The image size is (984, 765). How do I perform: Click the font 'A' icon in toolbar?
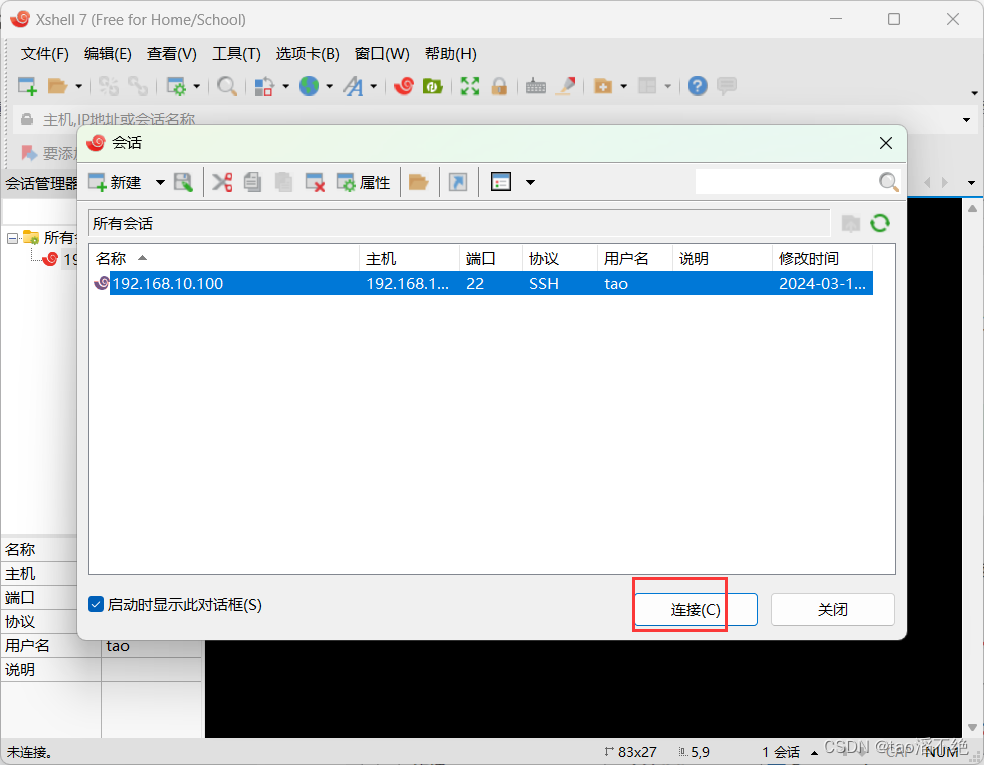353,86
